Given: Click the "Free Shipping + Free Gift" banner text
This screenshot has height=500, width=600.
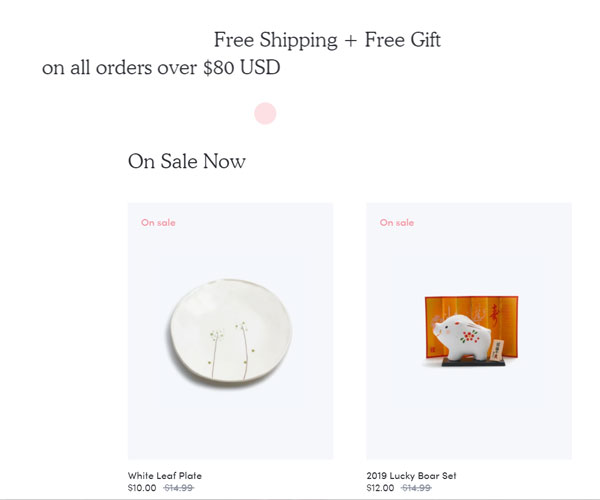Looking at the screenshot, I should [327, 40].
